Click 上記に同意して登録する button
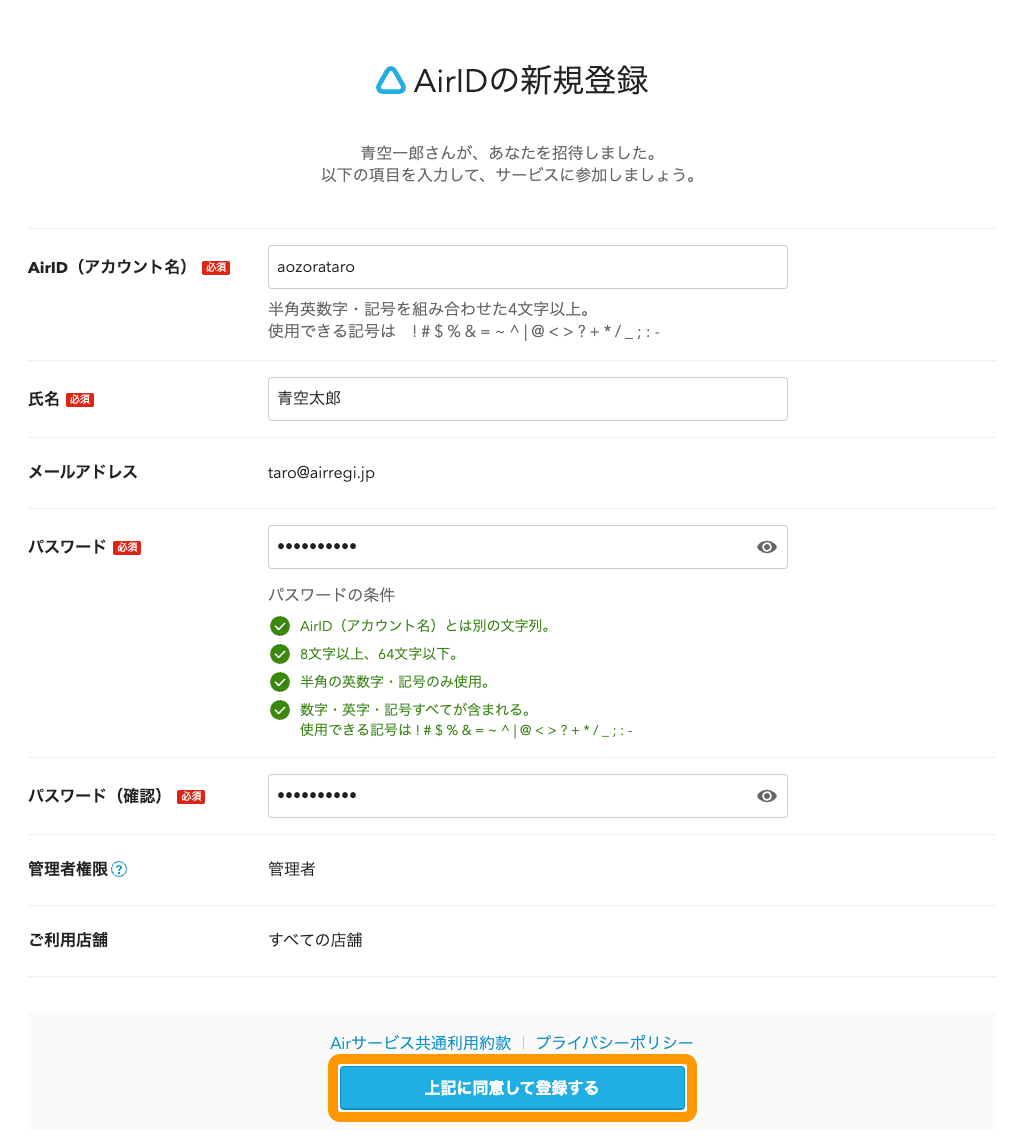1024x1144 pixels. point(512,1088)
